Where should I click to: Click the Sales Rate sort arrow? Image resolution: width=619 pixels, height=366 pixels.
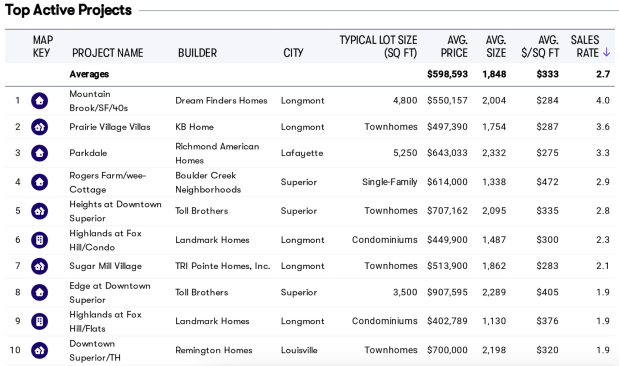(x=606, y=53)
